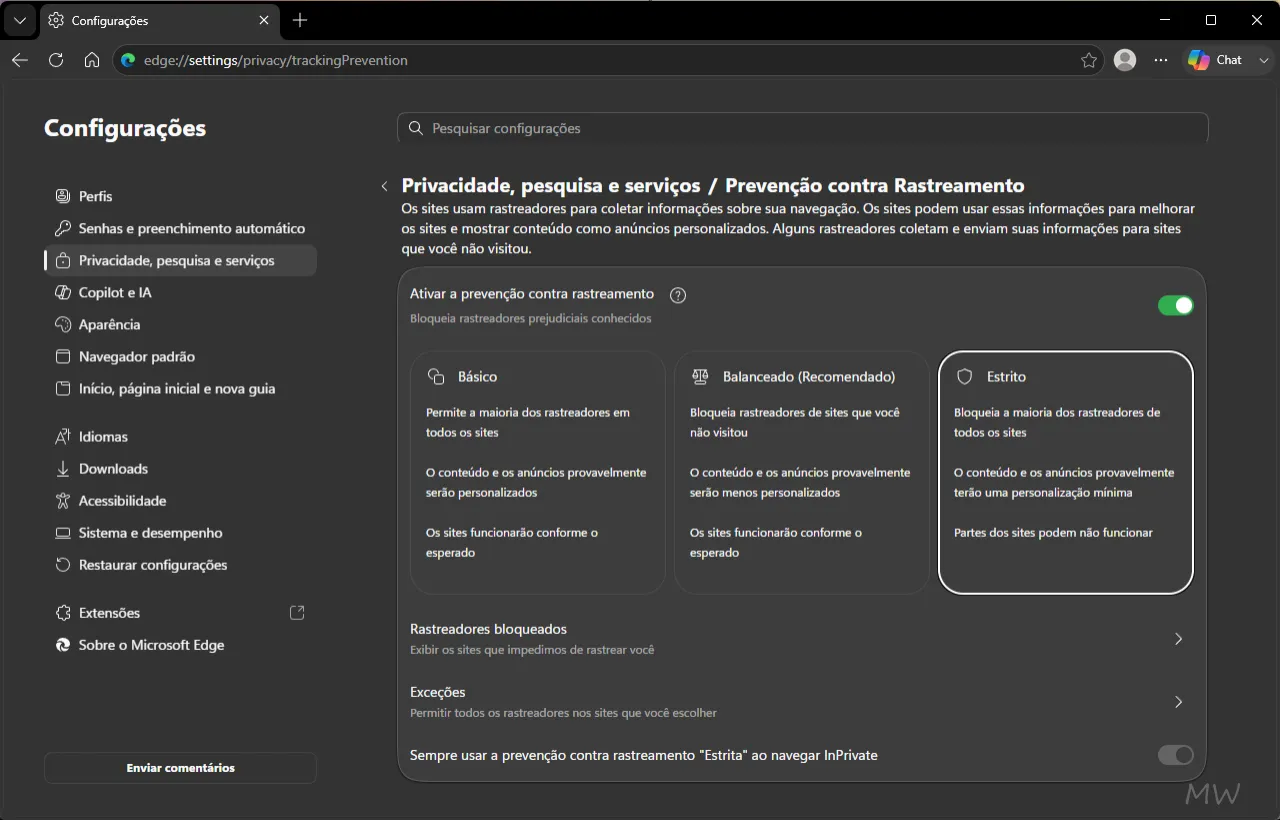1280x820 pixels.
Task: Click the Acessibilidade icon
Action: [63, 500]
